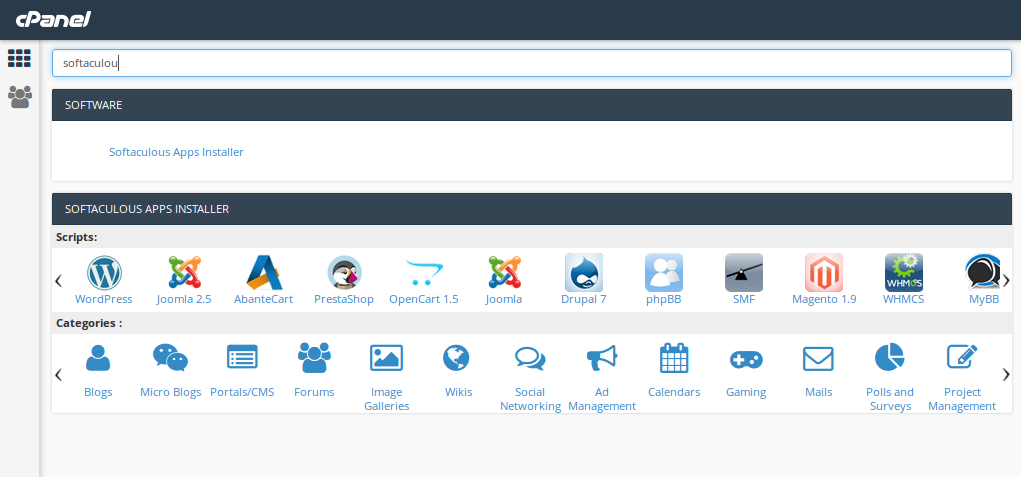This screenshot has height=477, width=1021.
Task: Launch the PrestaShop script
Action: click(343, 273)
